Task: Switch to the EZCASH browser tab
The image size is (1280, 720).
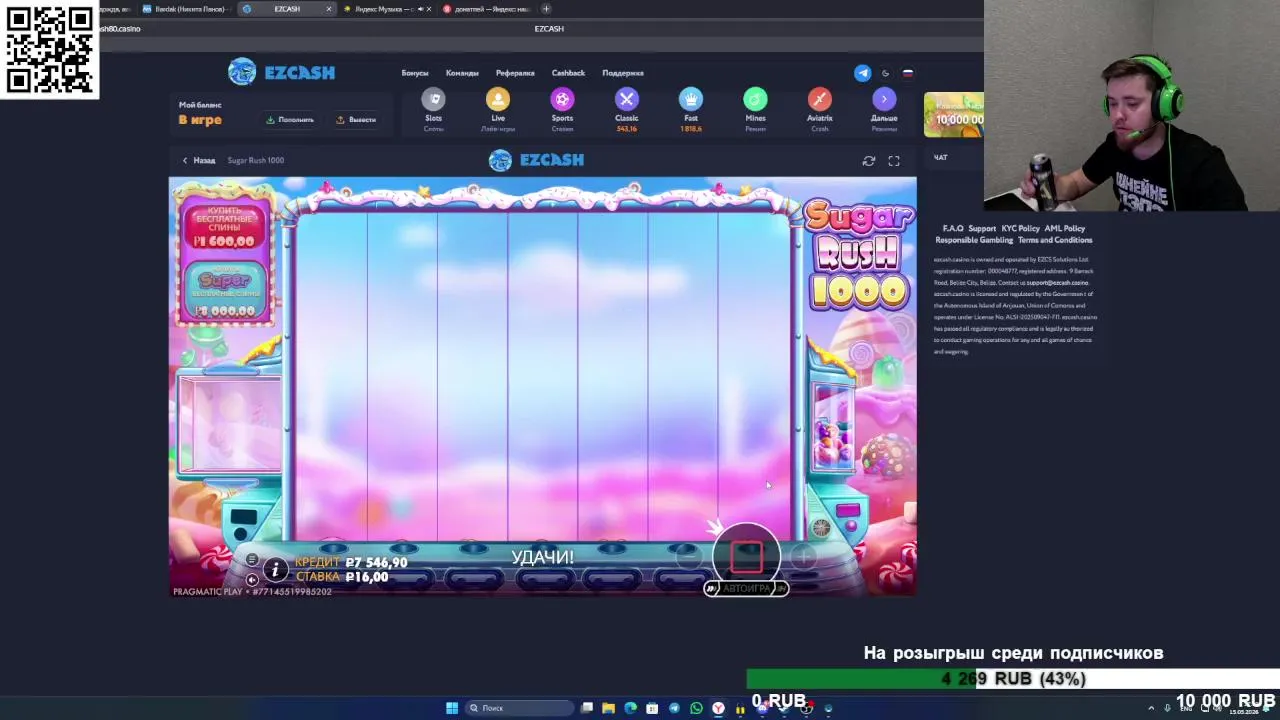Action: [x=287, y=9]
